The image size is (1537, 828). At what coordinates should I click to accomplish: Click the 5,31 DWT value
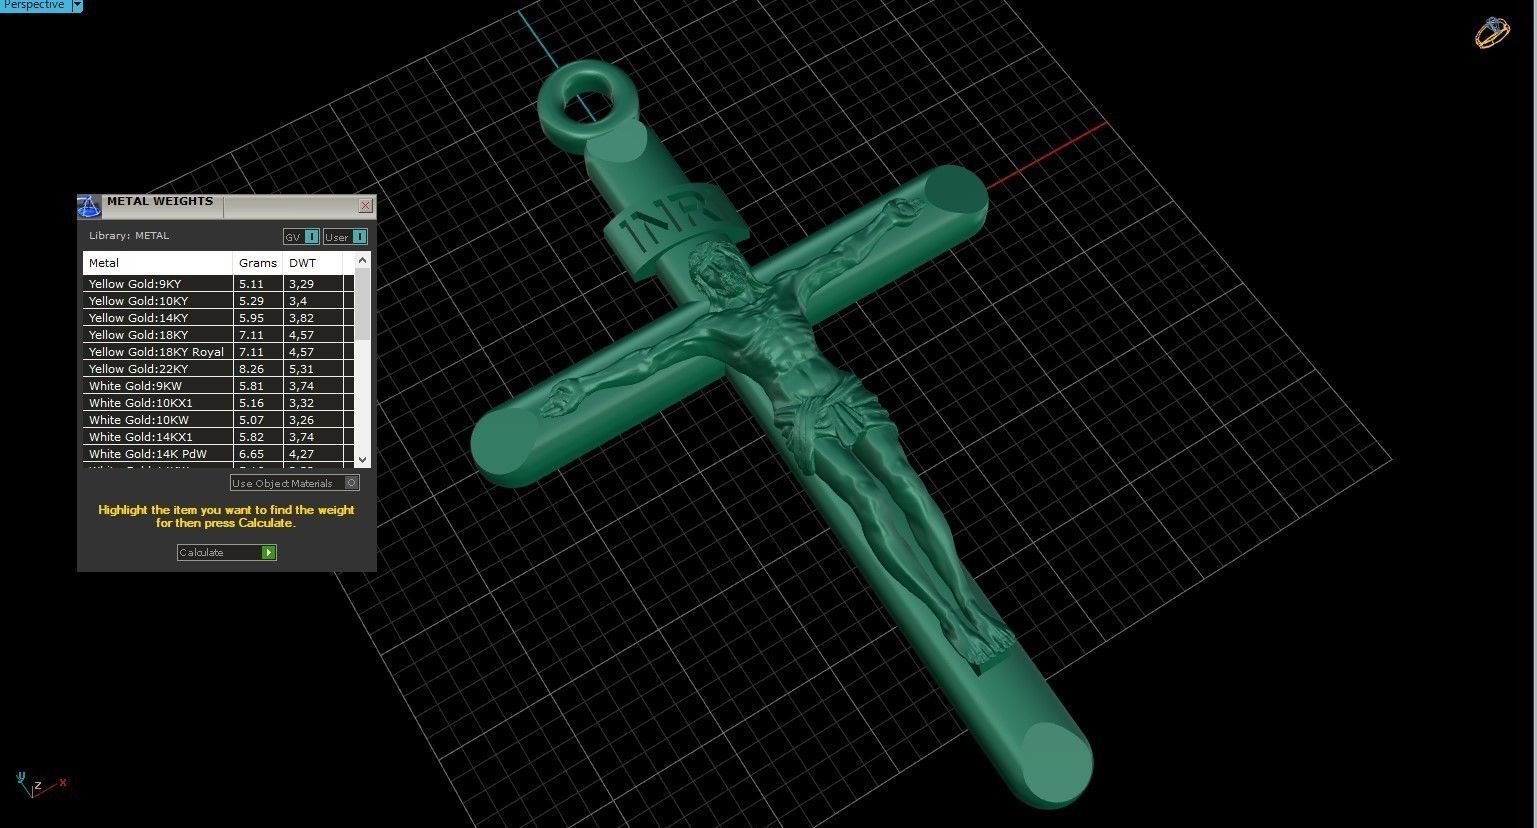tap(301, 369)
